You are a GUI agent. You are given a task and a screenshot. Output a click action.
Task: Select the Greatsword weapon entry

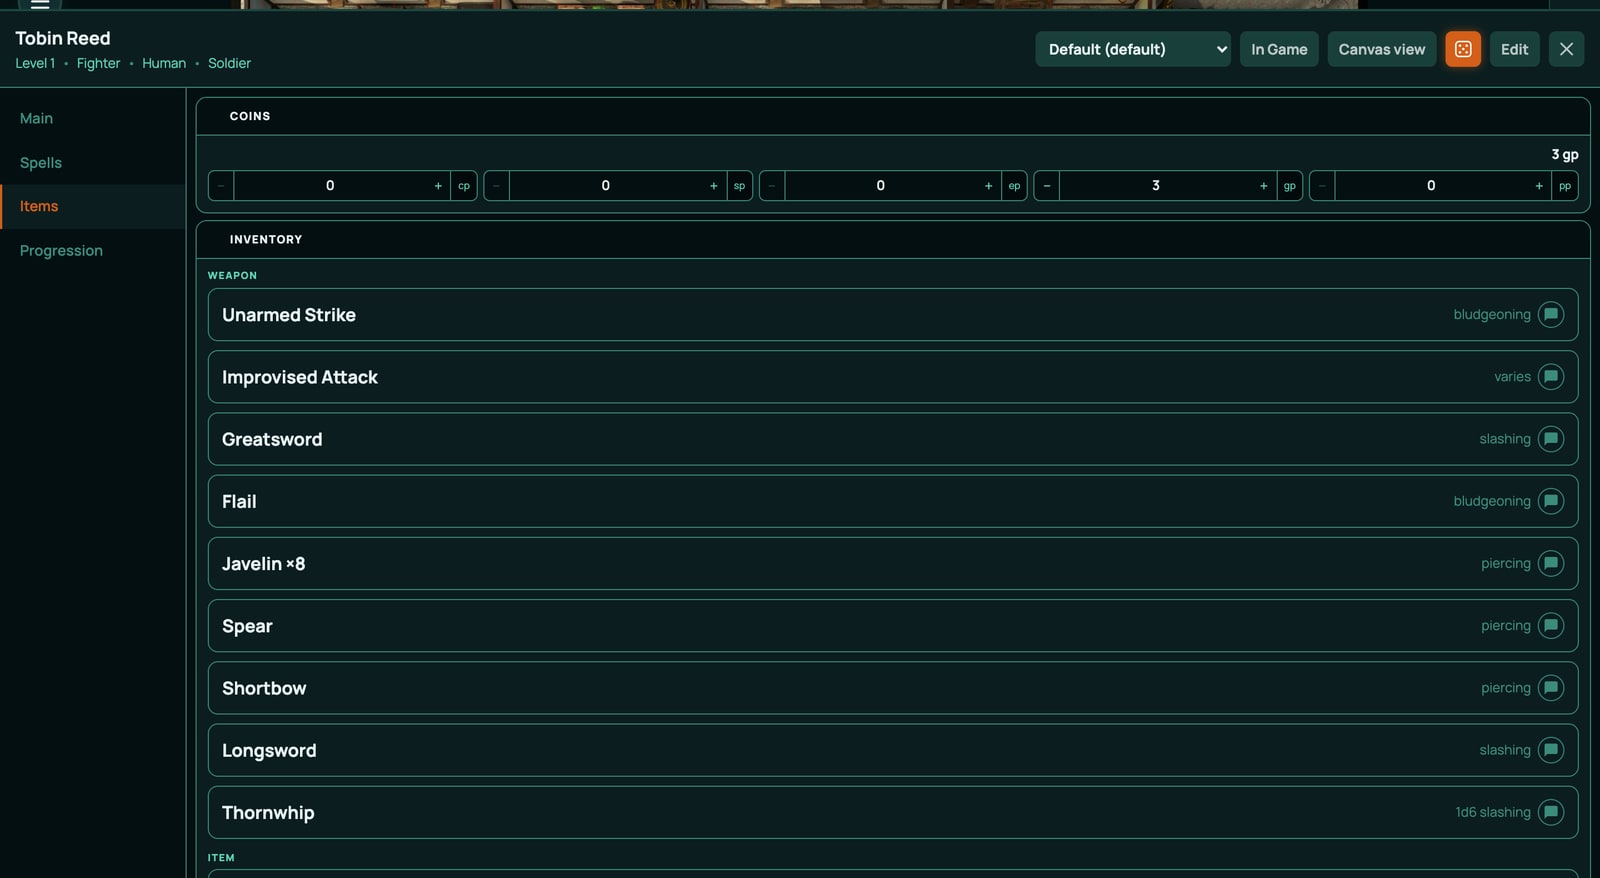[893, 439]
